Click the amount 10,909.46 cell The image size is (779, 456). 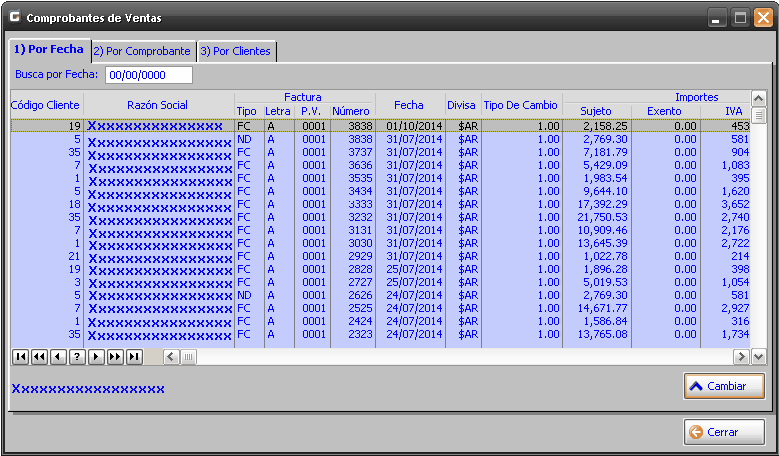coord(597,230)
